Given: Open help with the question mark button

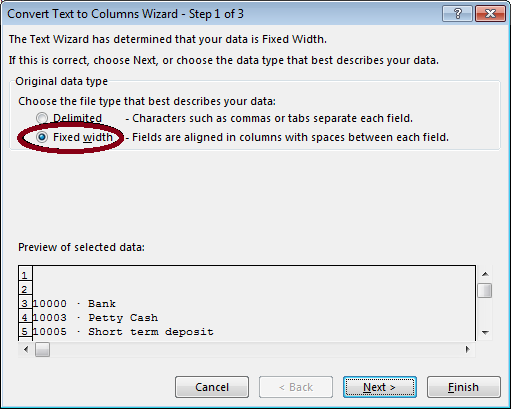Looking at the screenshot, I should point(457,14).
